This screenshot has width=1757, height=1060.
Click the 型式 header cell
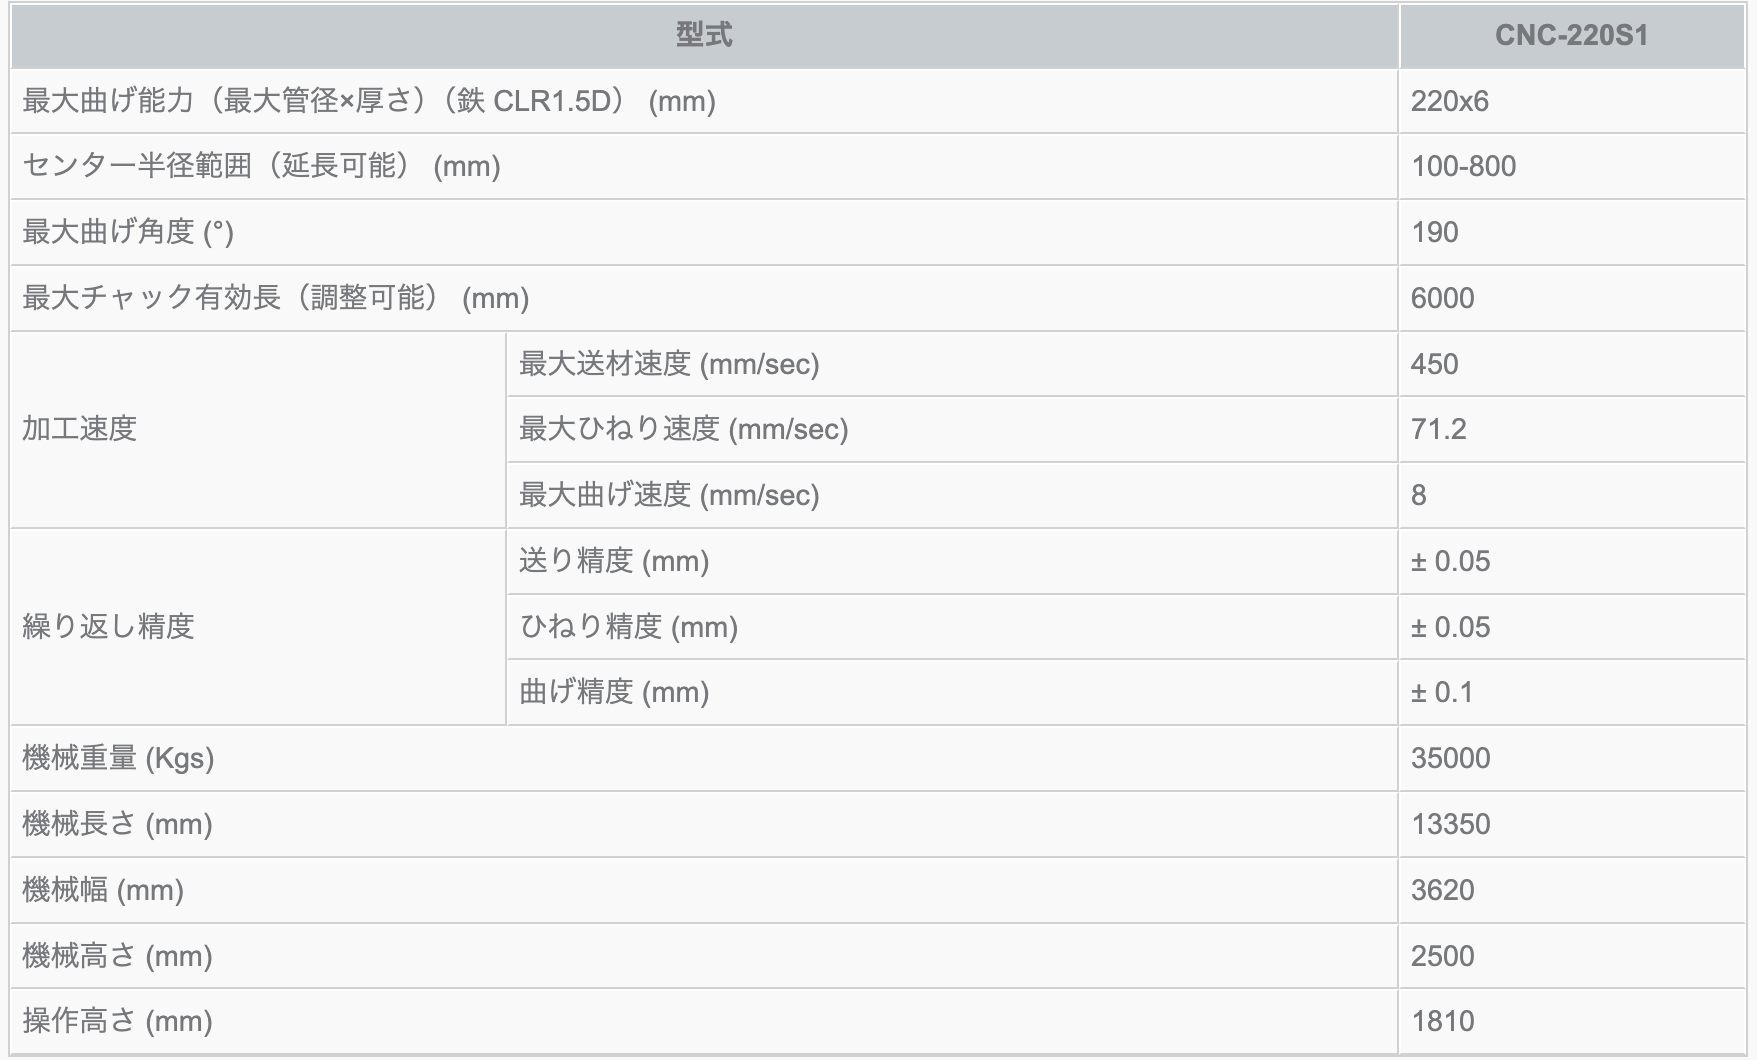coord(703,36)
